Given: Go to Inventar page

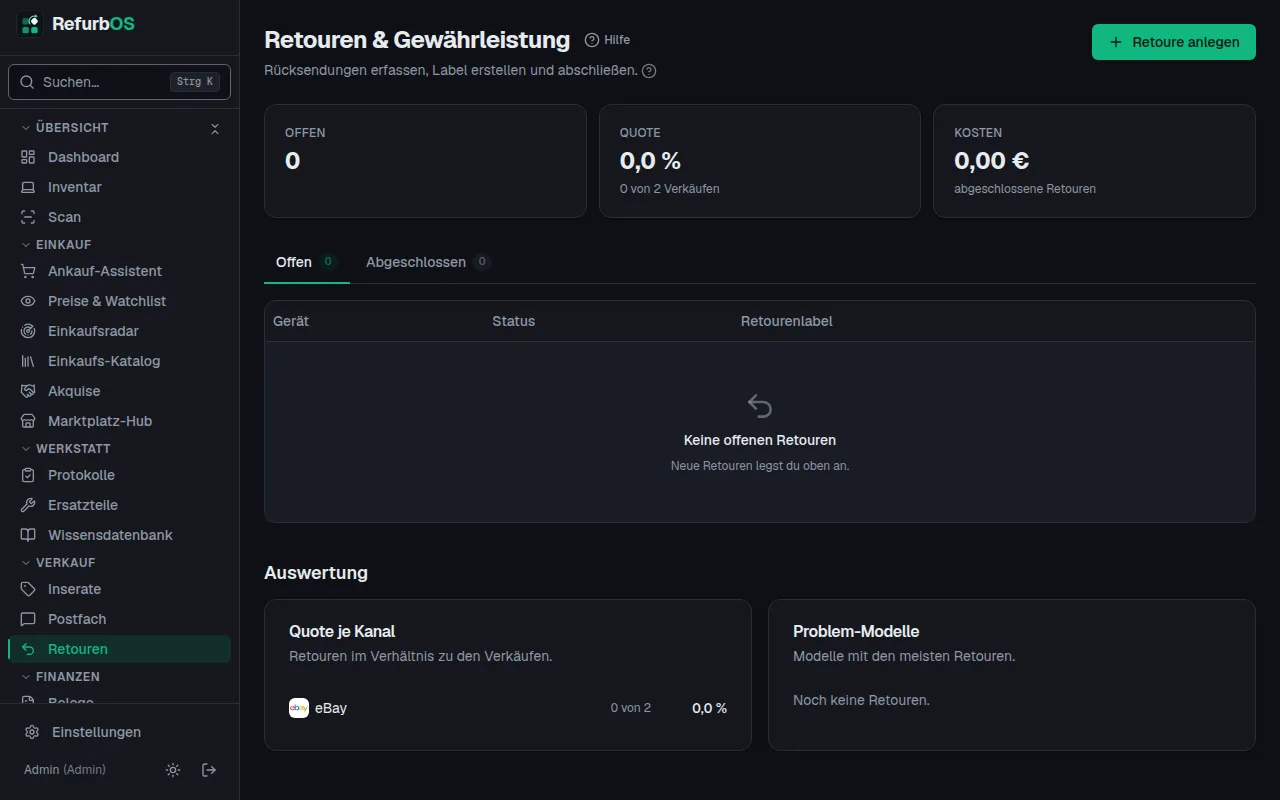Looking at the screenshot, I should (x=119, y=187).
